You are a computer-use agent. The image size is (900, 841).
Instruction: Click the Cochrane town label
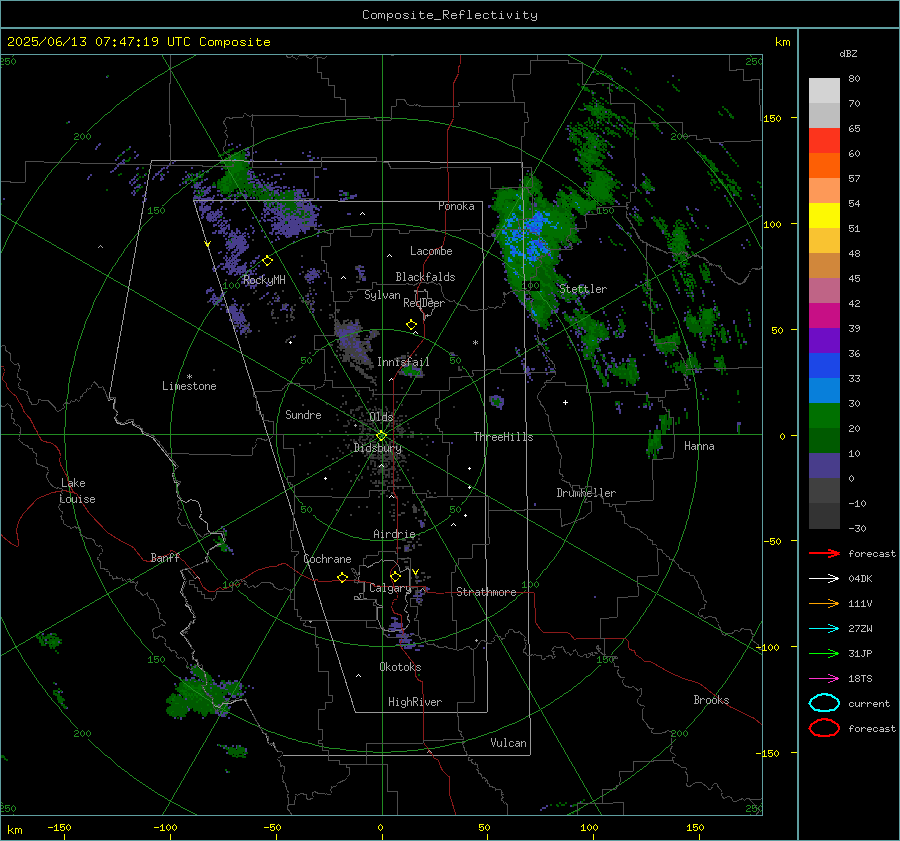tap(327, 559)
